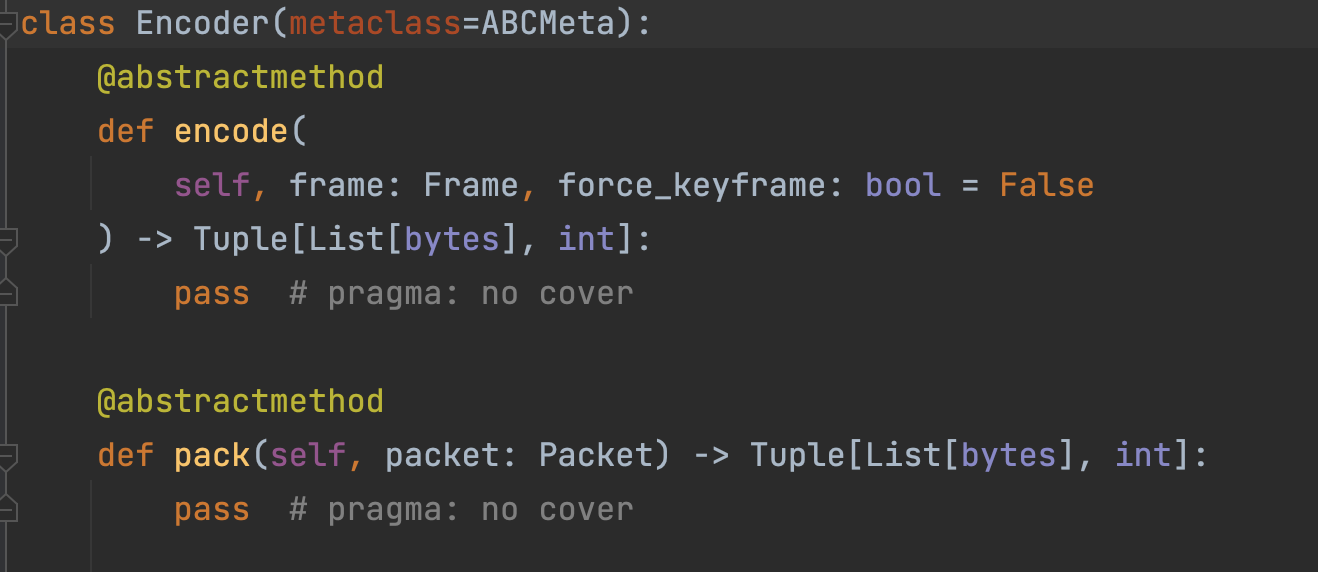The height and width of the screenshot is (572, 1318).
Task: Click the ABCMeta identifier
Action: click(x=548, y=24)
